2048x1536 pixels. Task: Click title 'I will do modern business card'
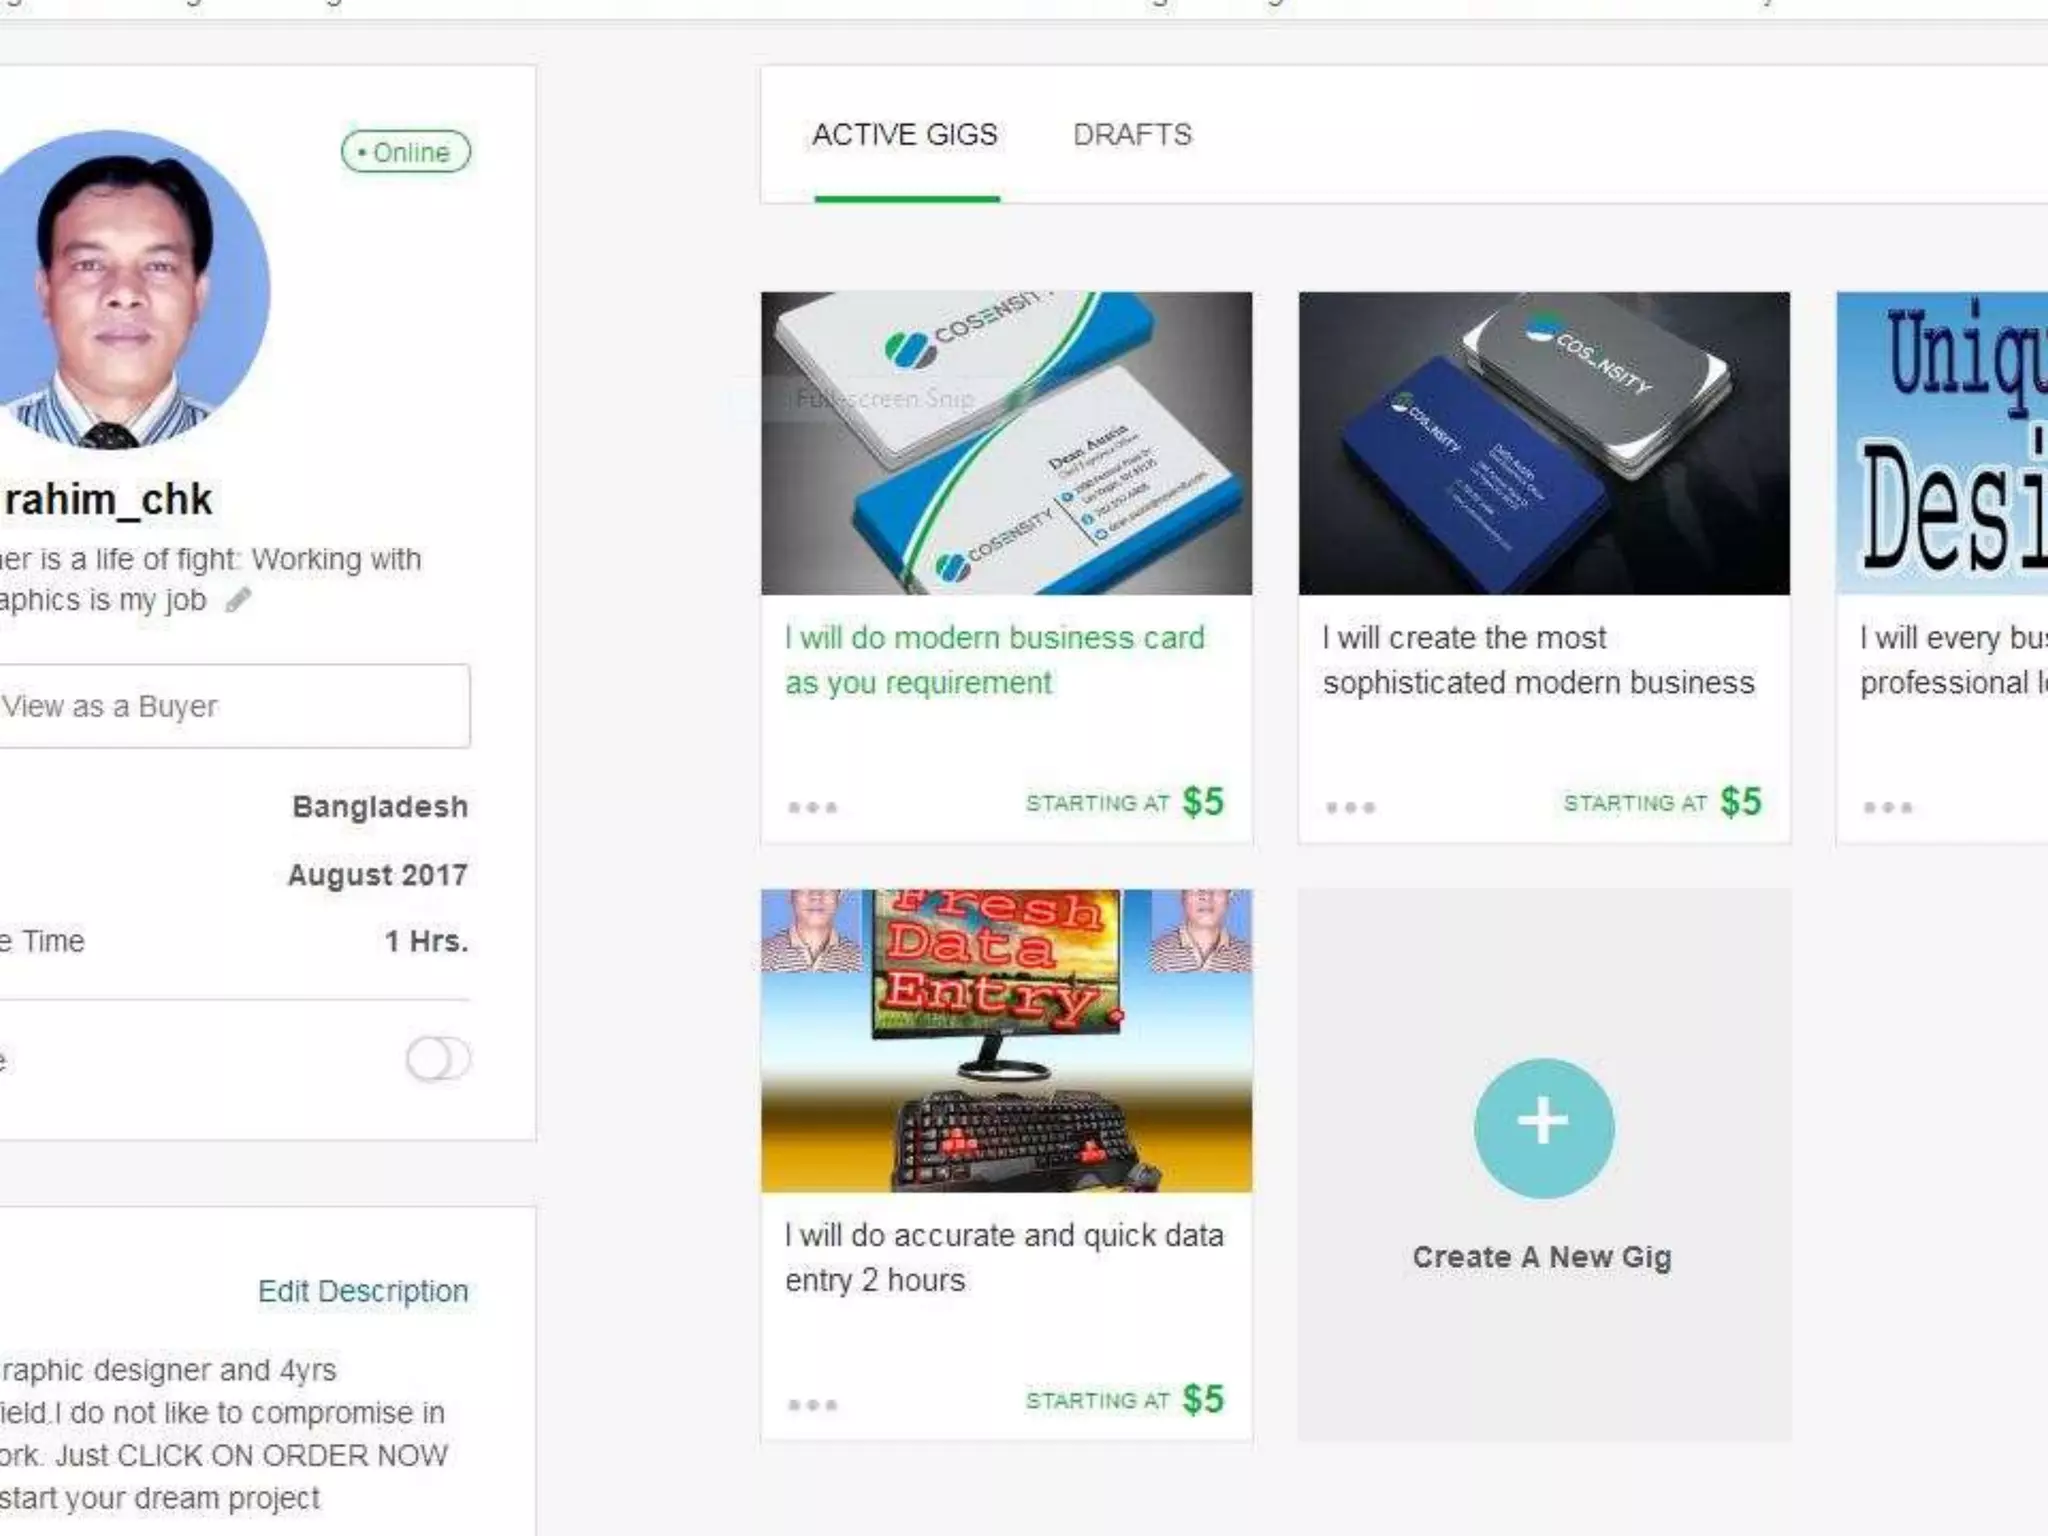click(995, 660)
